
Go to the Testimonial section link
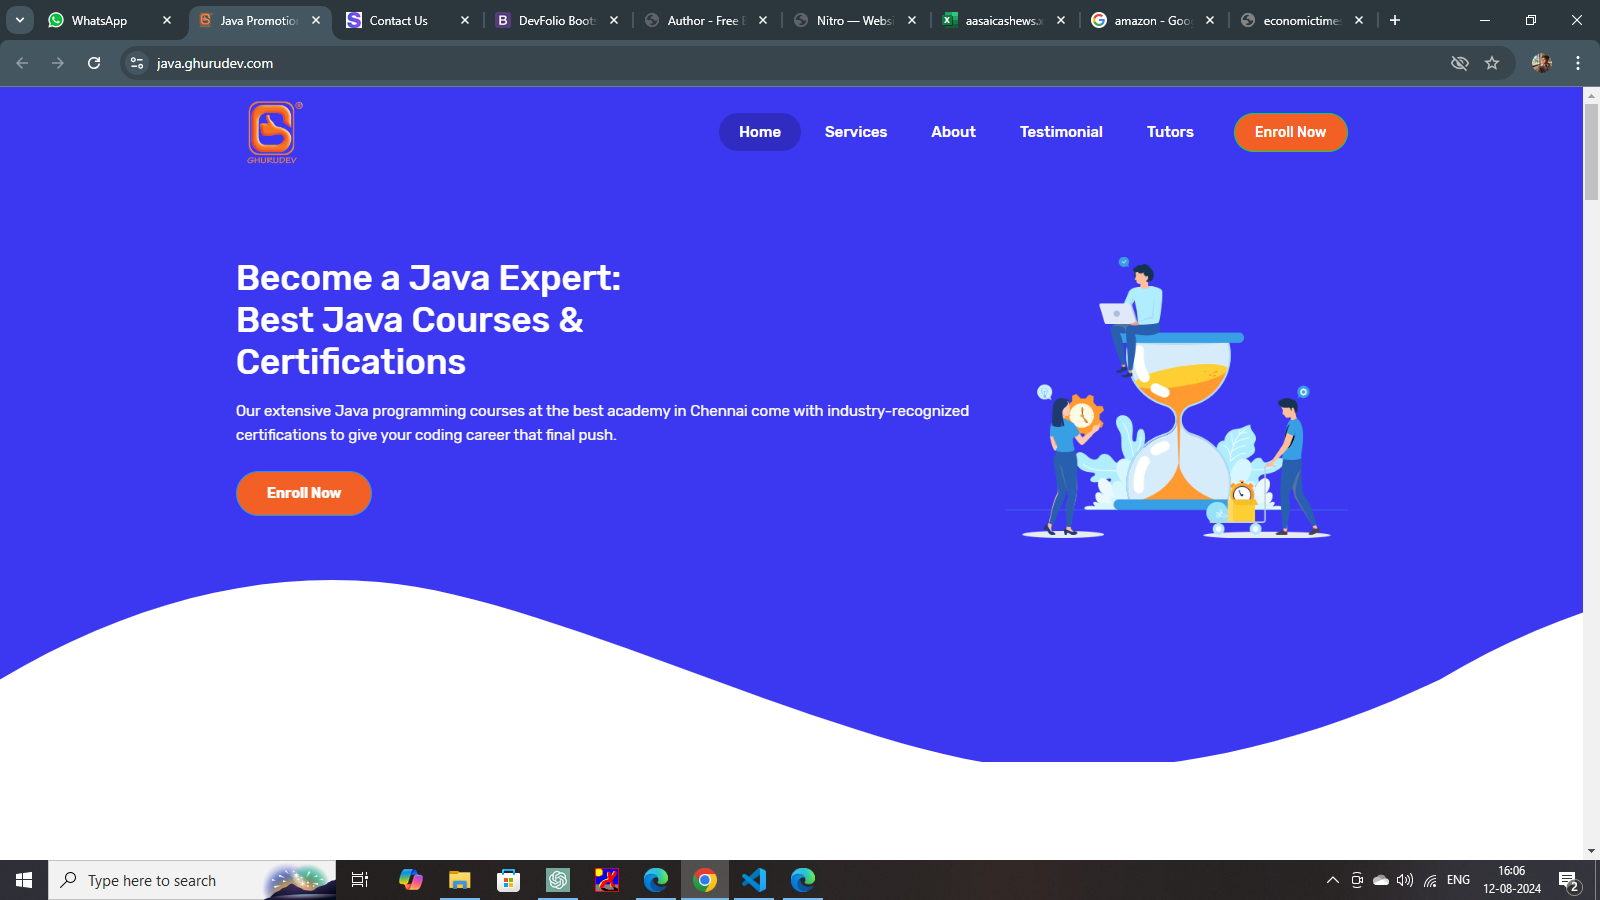pos(1060,132)
